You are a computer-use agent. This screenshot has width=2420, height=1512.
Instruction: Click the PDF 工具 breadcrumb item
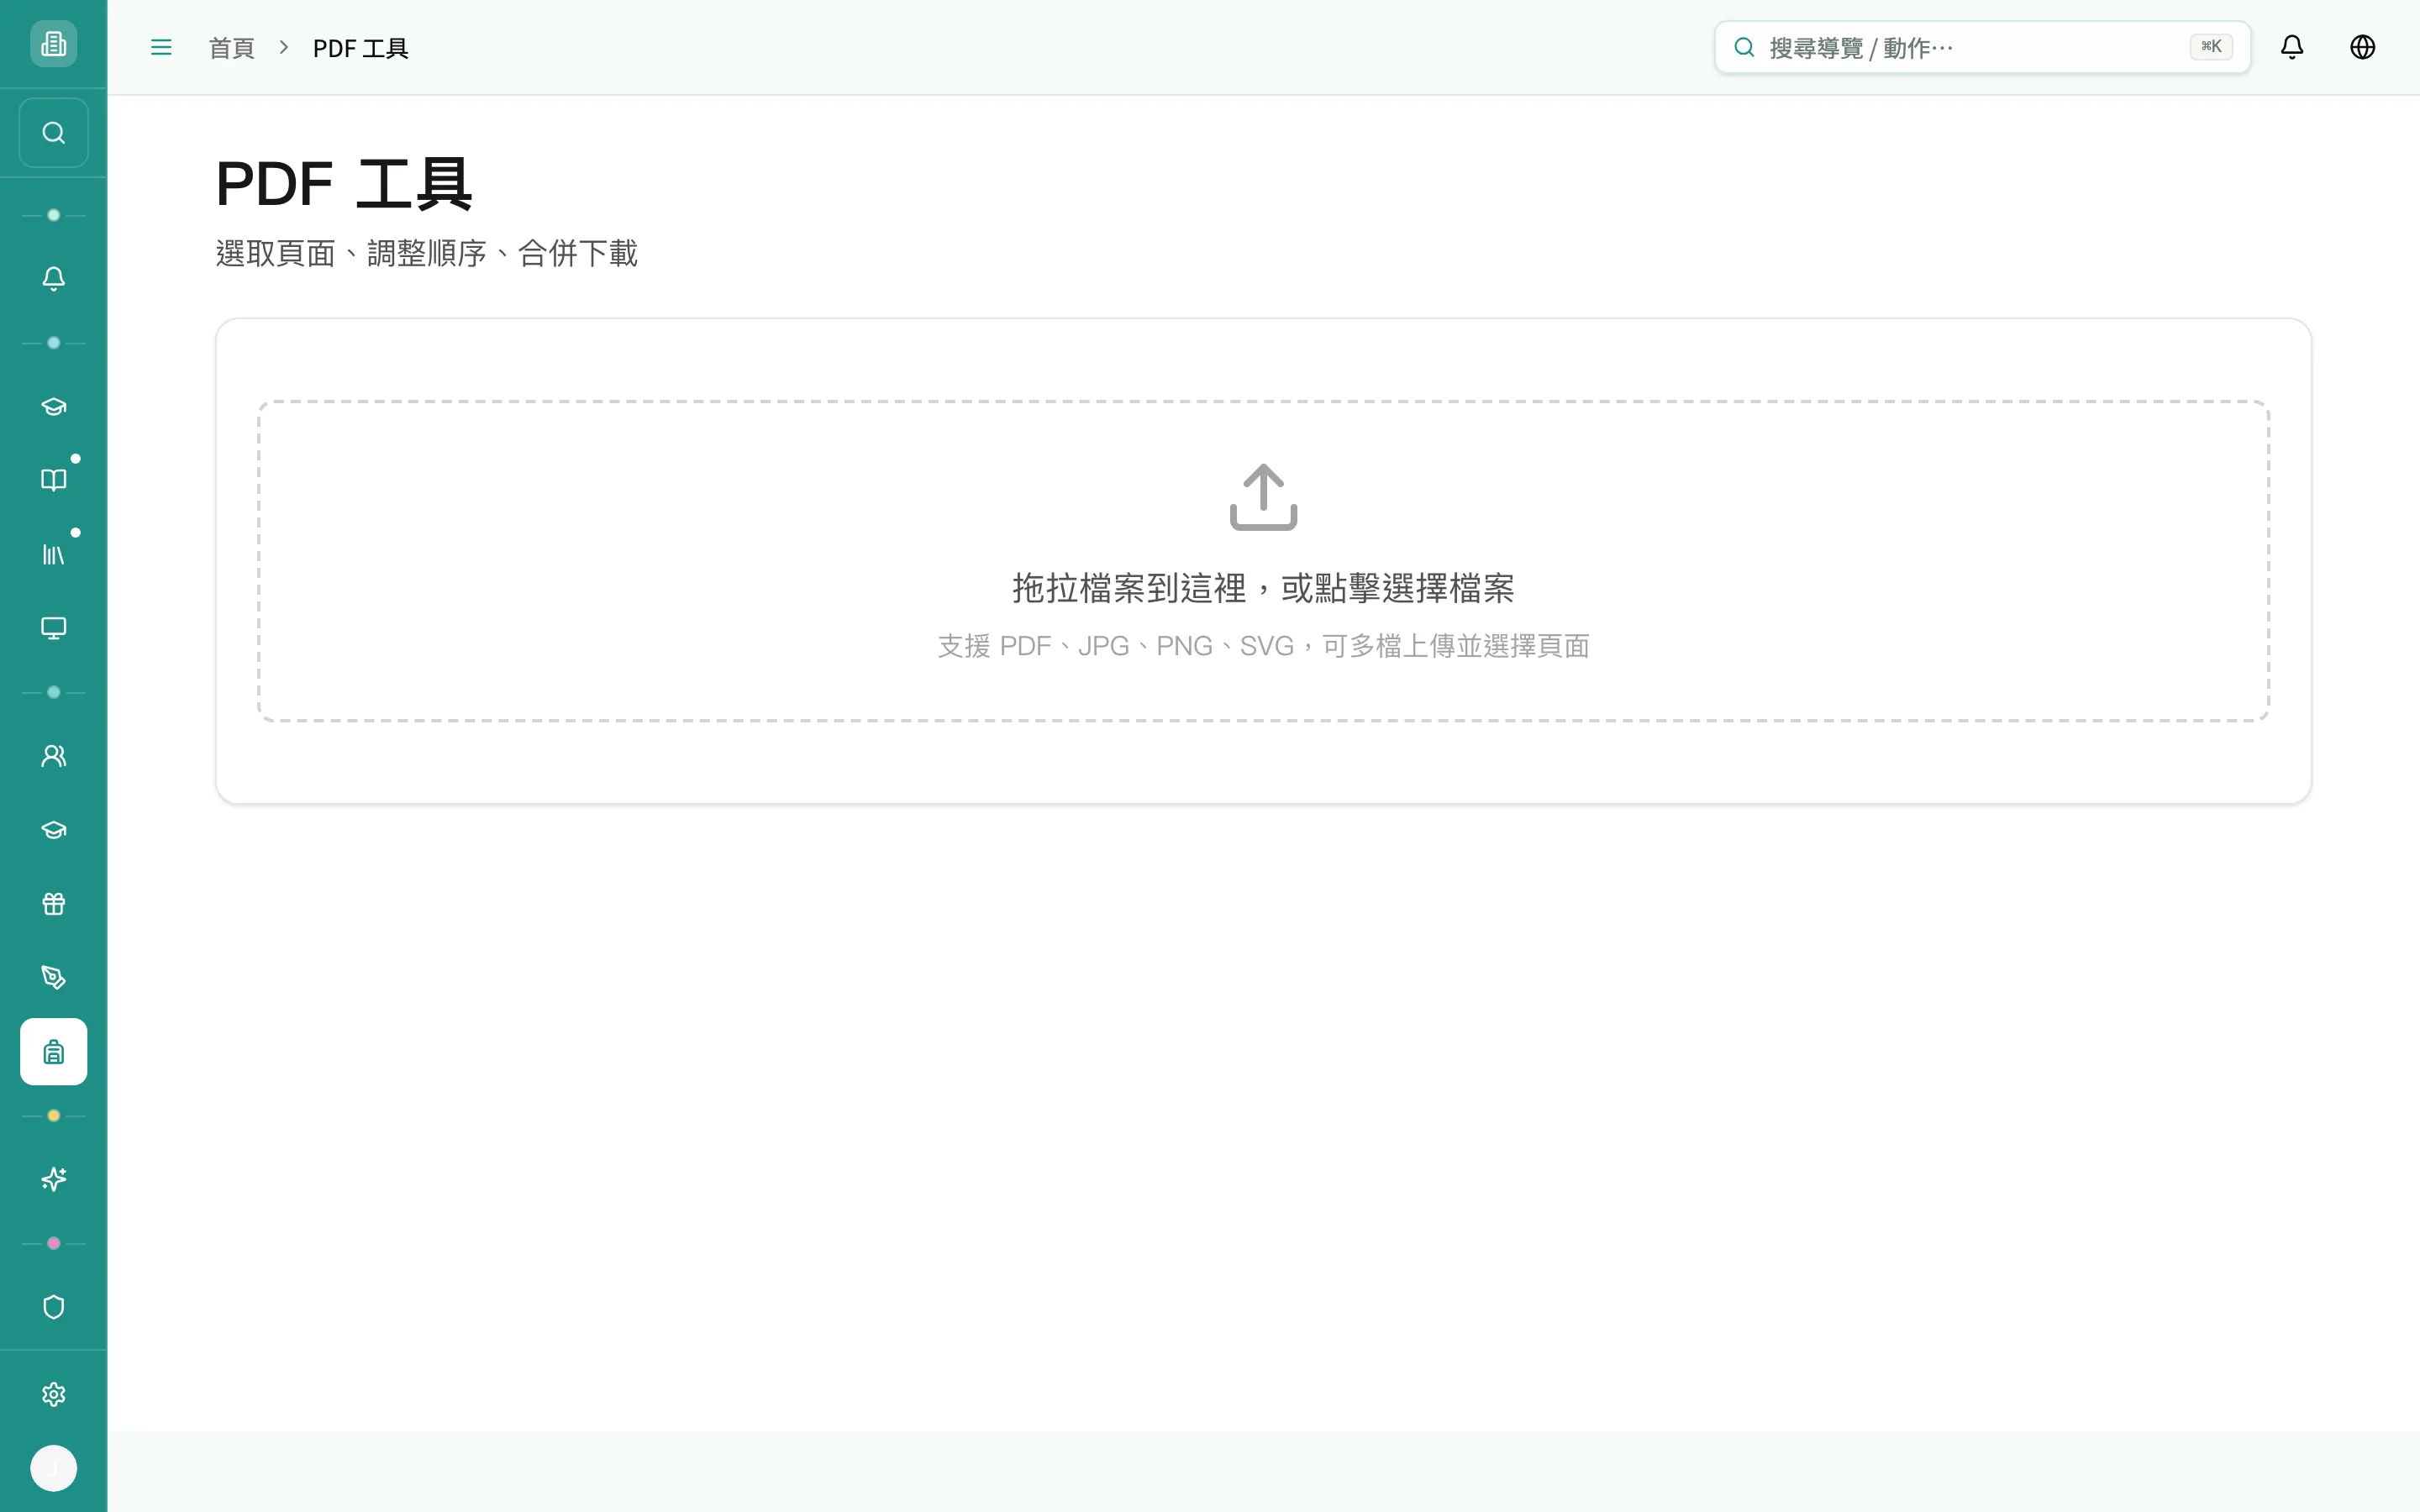(360, 48)
